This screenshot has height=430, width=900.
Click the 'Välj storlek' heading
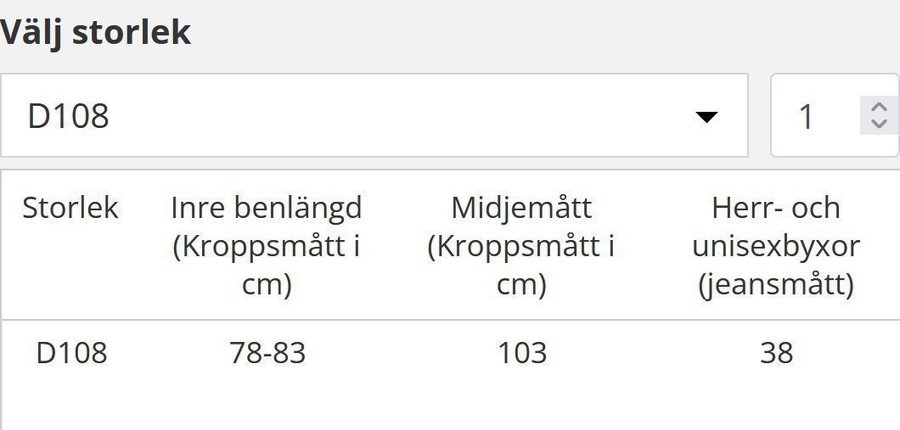pos(95,32)
